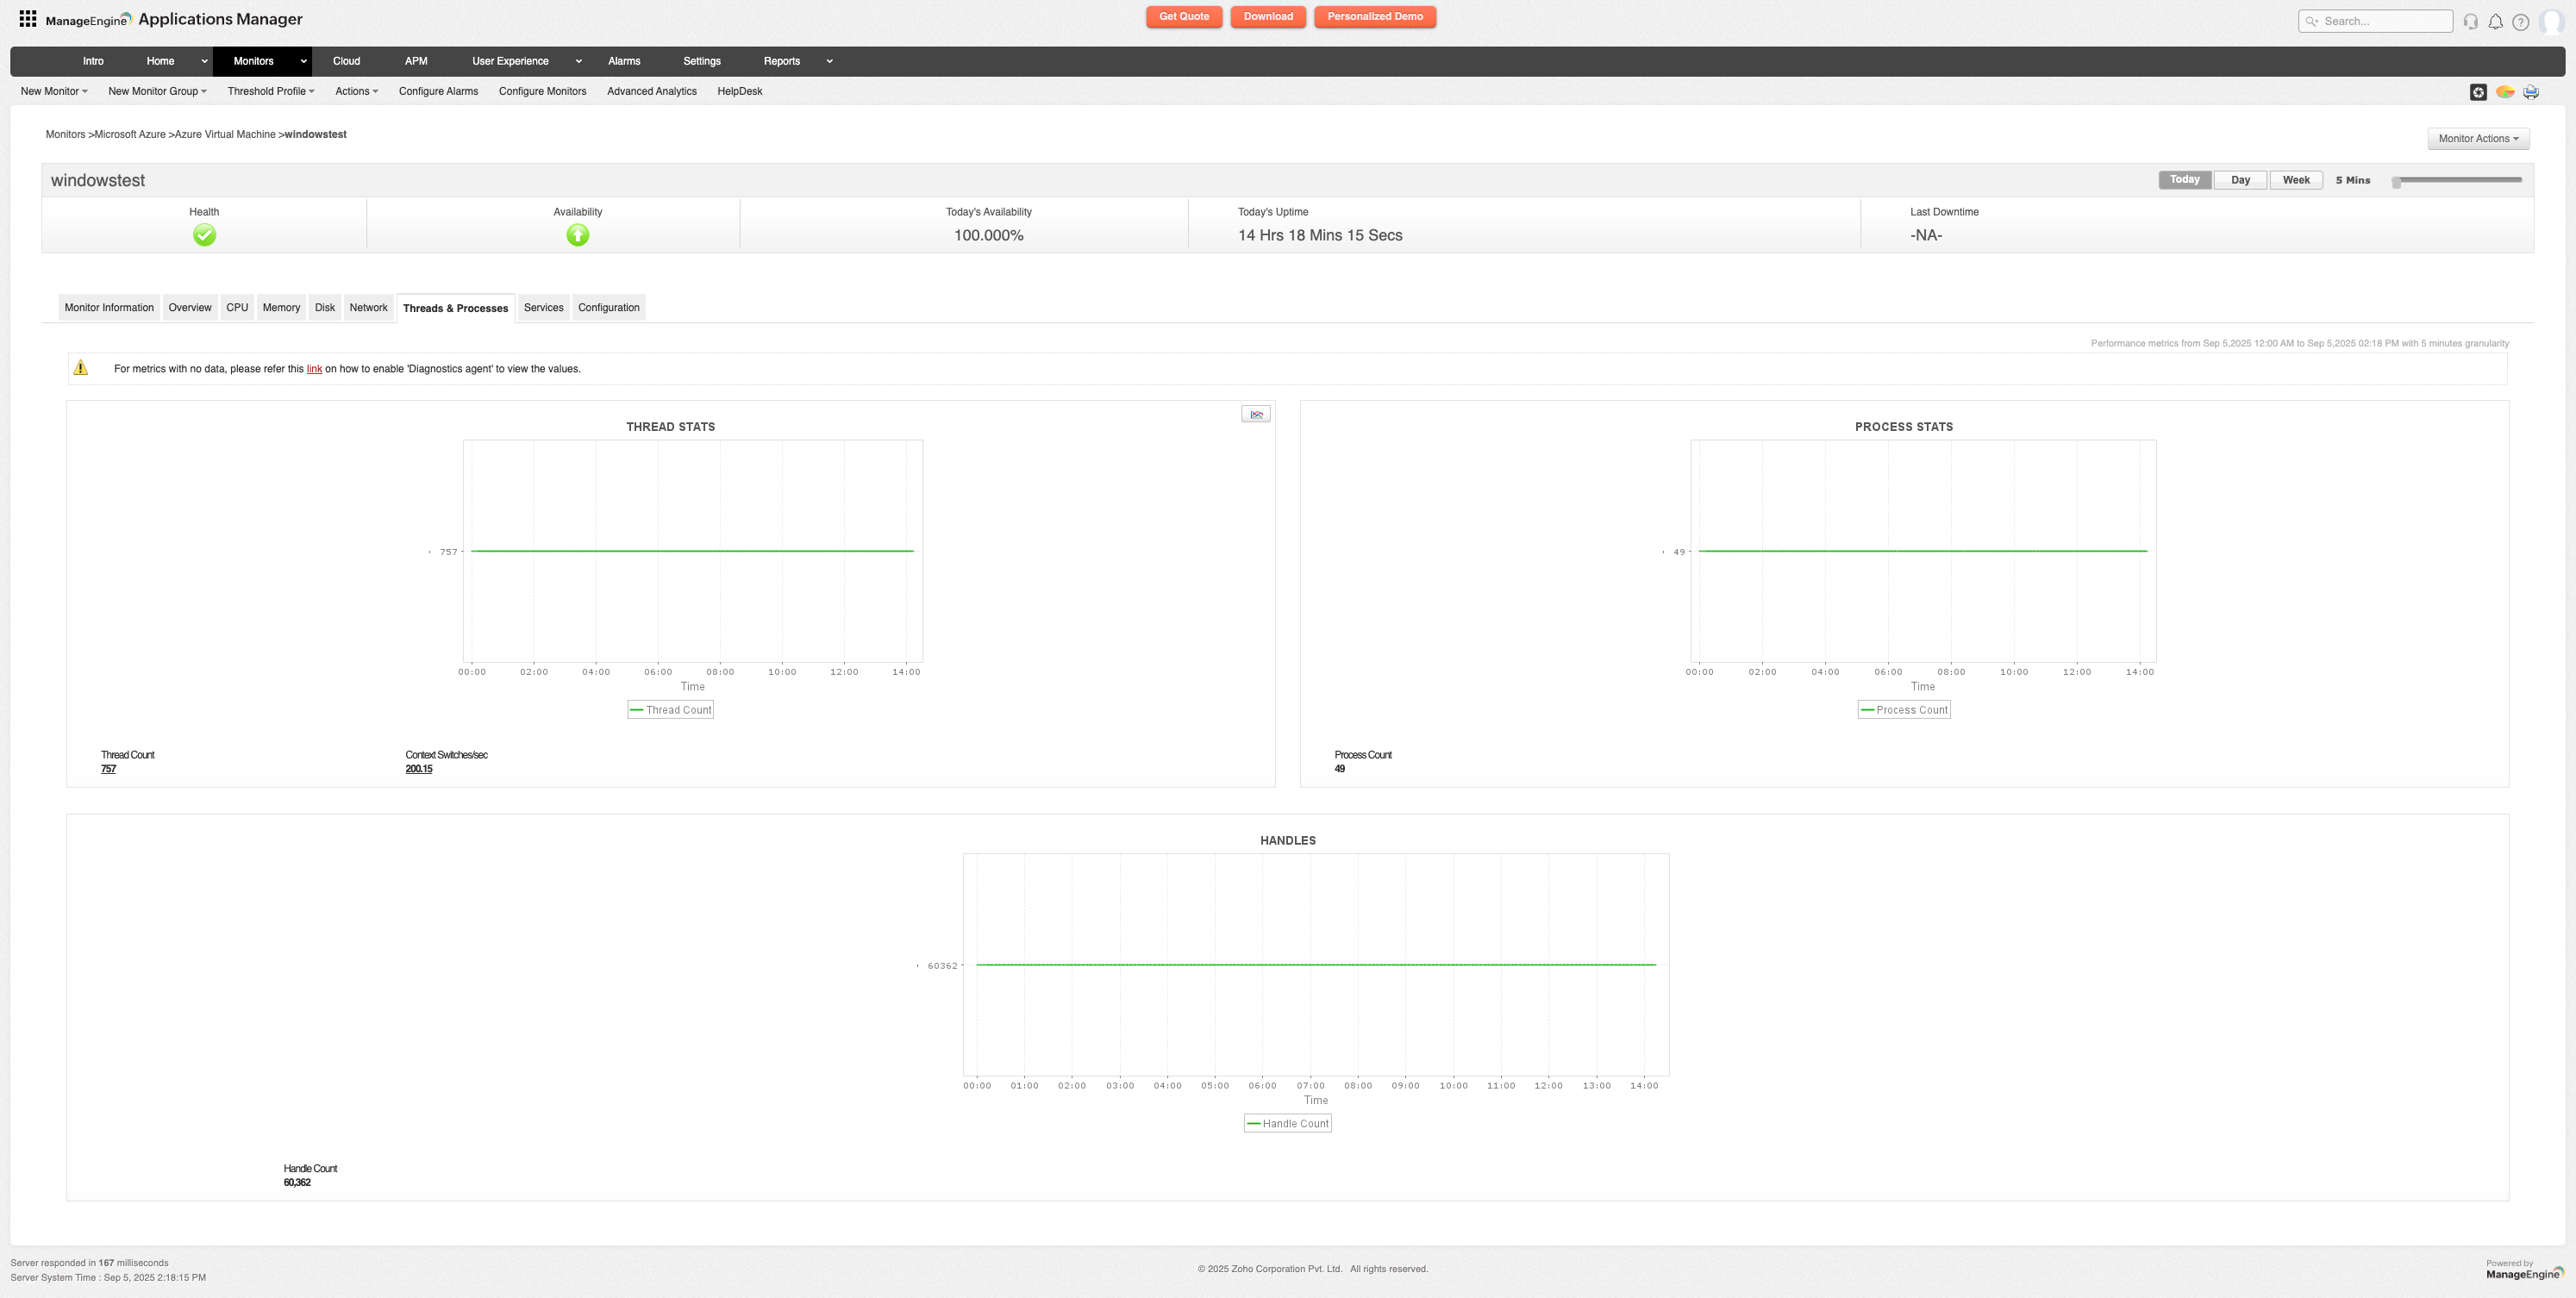Open the Alarms menu item
This screenshot has height=1298, width=2576.
coord(624,61)
